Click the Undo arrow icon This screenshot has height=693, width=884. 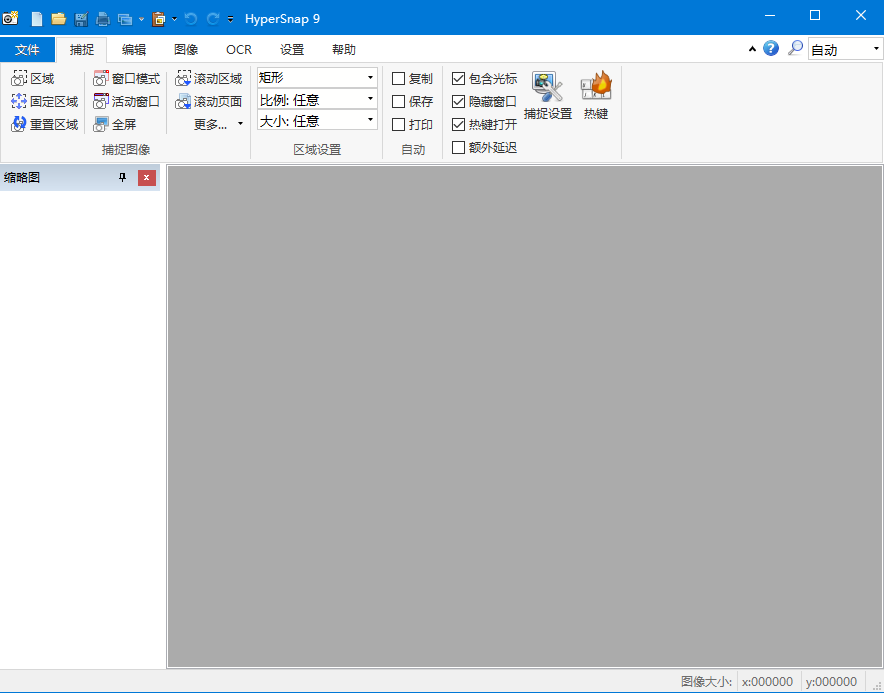pyautogui.click(x=191, y=19)
